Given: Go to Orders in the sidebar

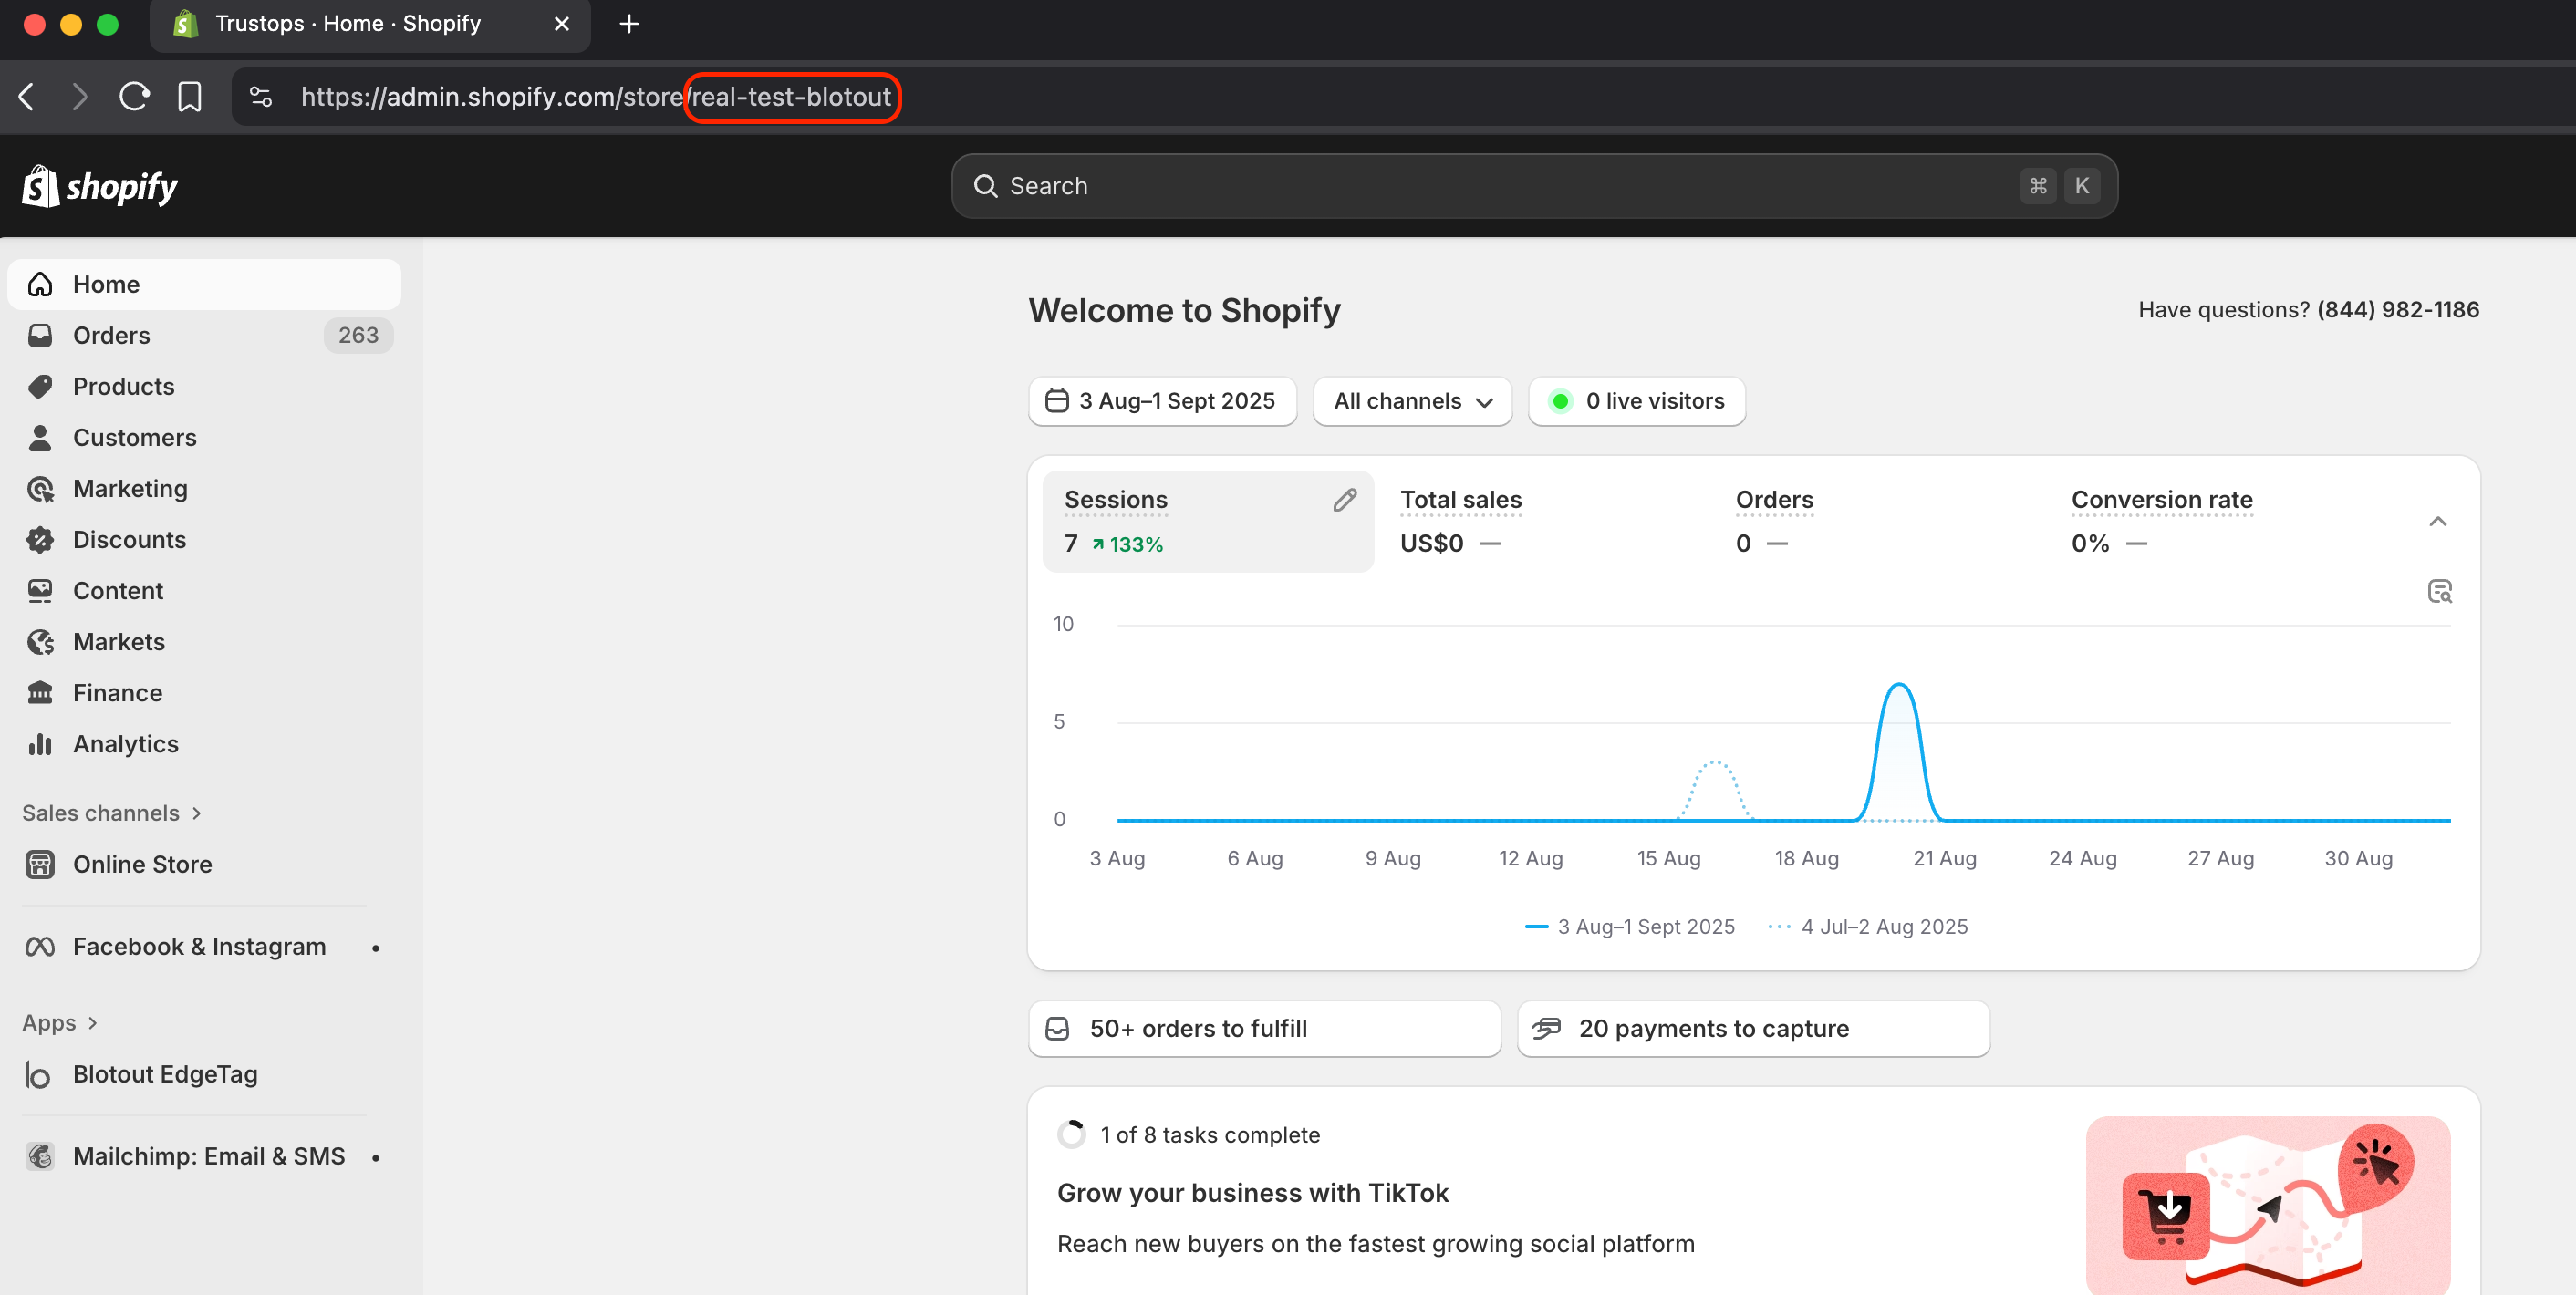Looking at the screenshot, I should point(111,335).
